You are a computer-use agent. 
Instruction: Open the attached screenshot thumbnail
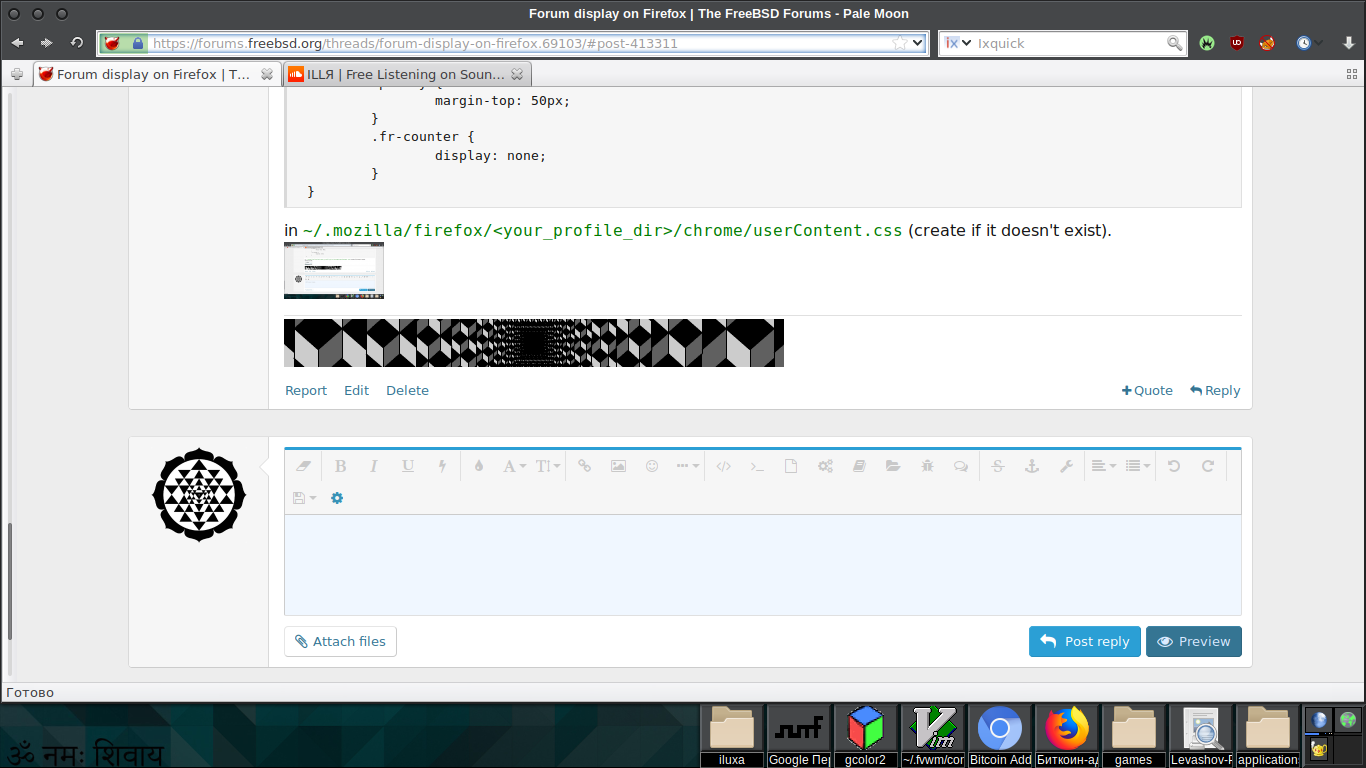(334, 270)
